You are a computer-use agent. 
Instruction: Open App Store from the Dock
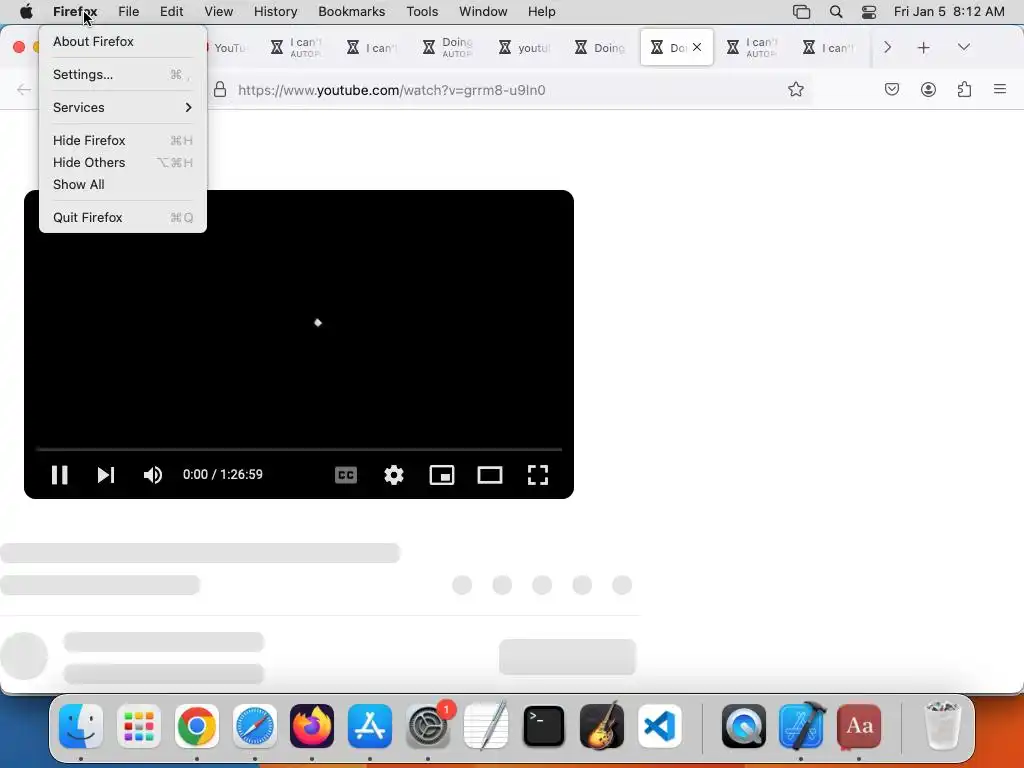[370, 726]
